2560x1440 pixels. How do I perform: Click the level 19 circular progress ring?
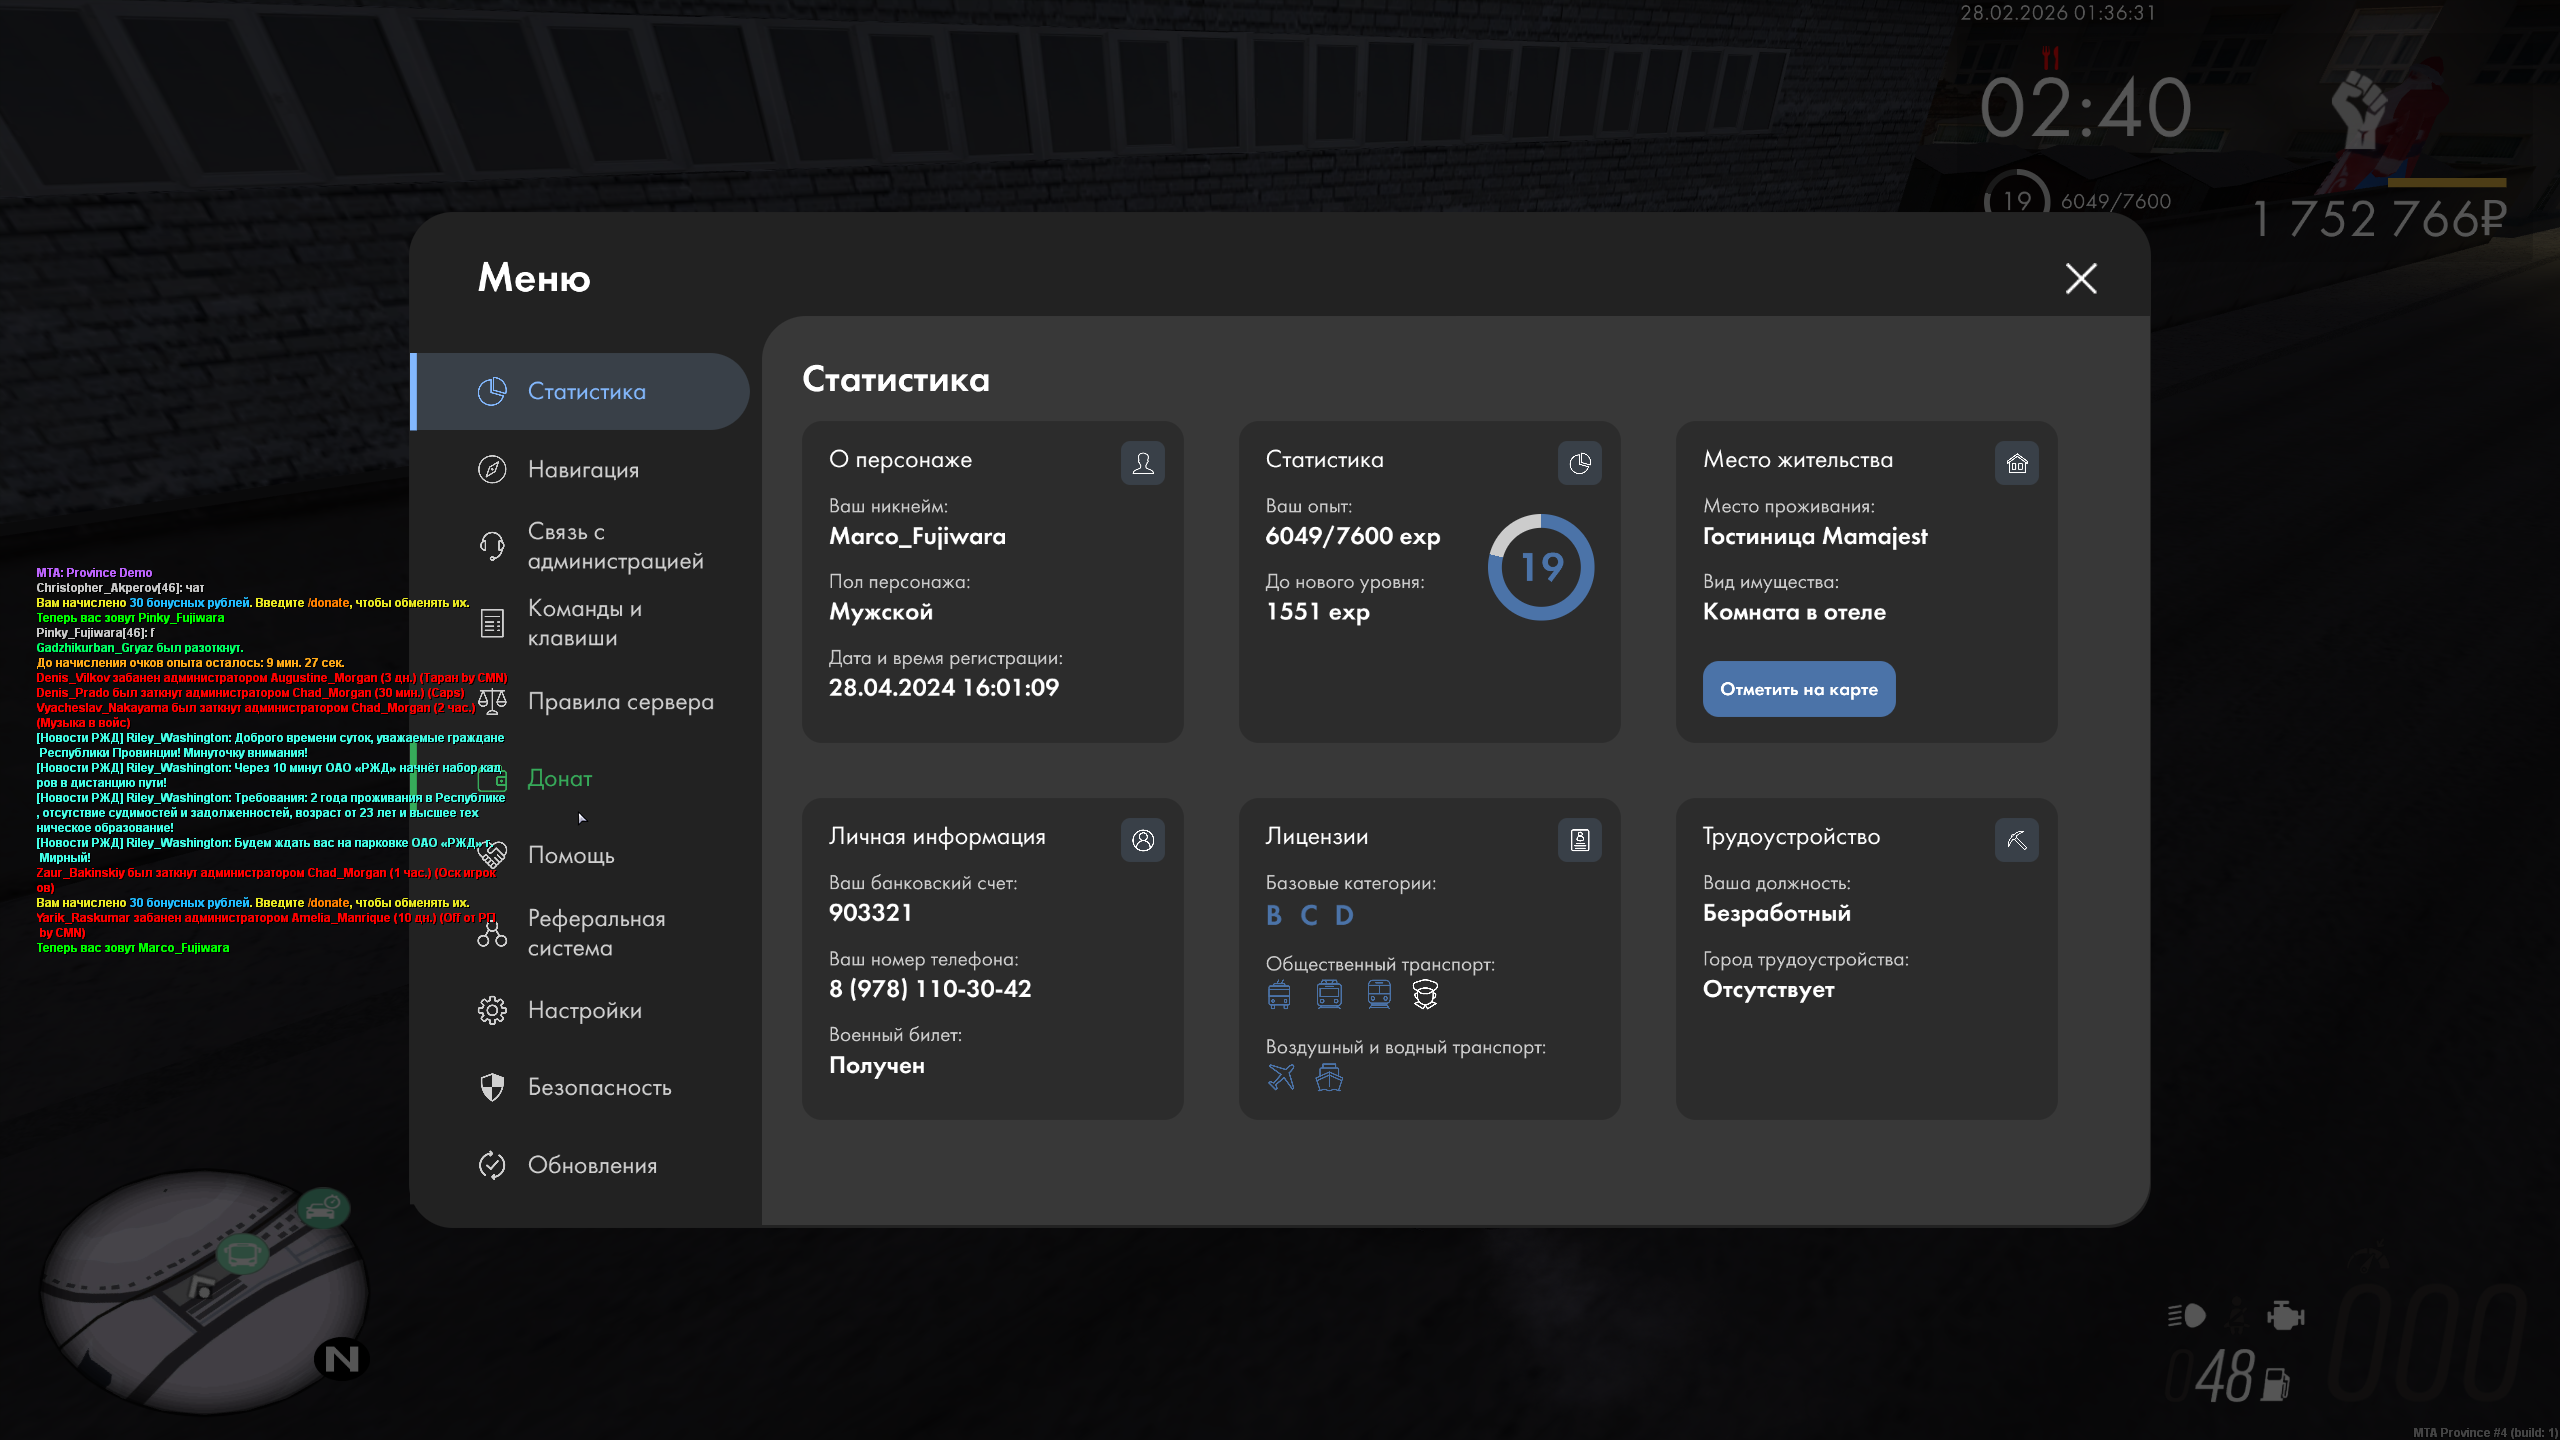pyautogui.click(x=1541, y=567)
